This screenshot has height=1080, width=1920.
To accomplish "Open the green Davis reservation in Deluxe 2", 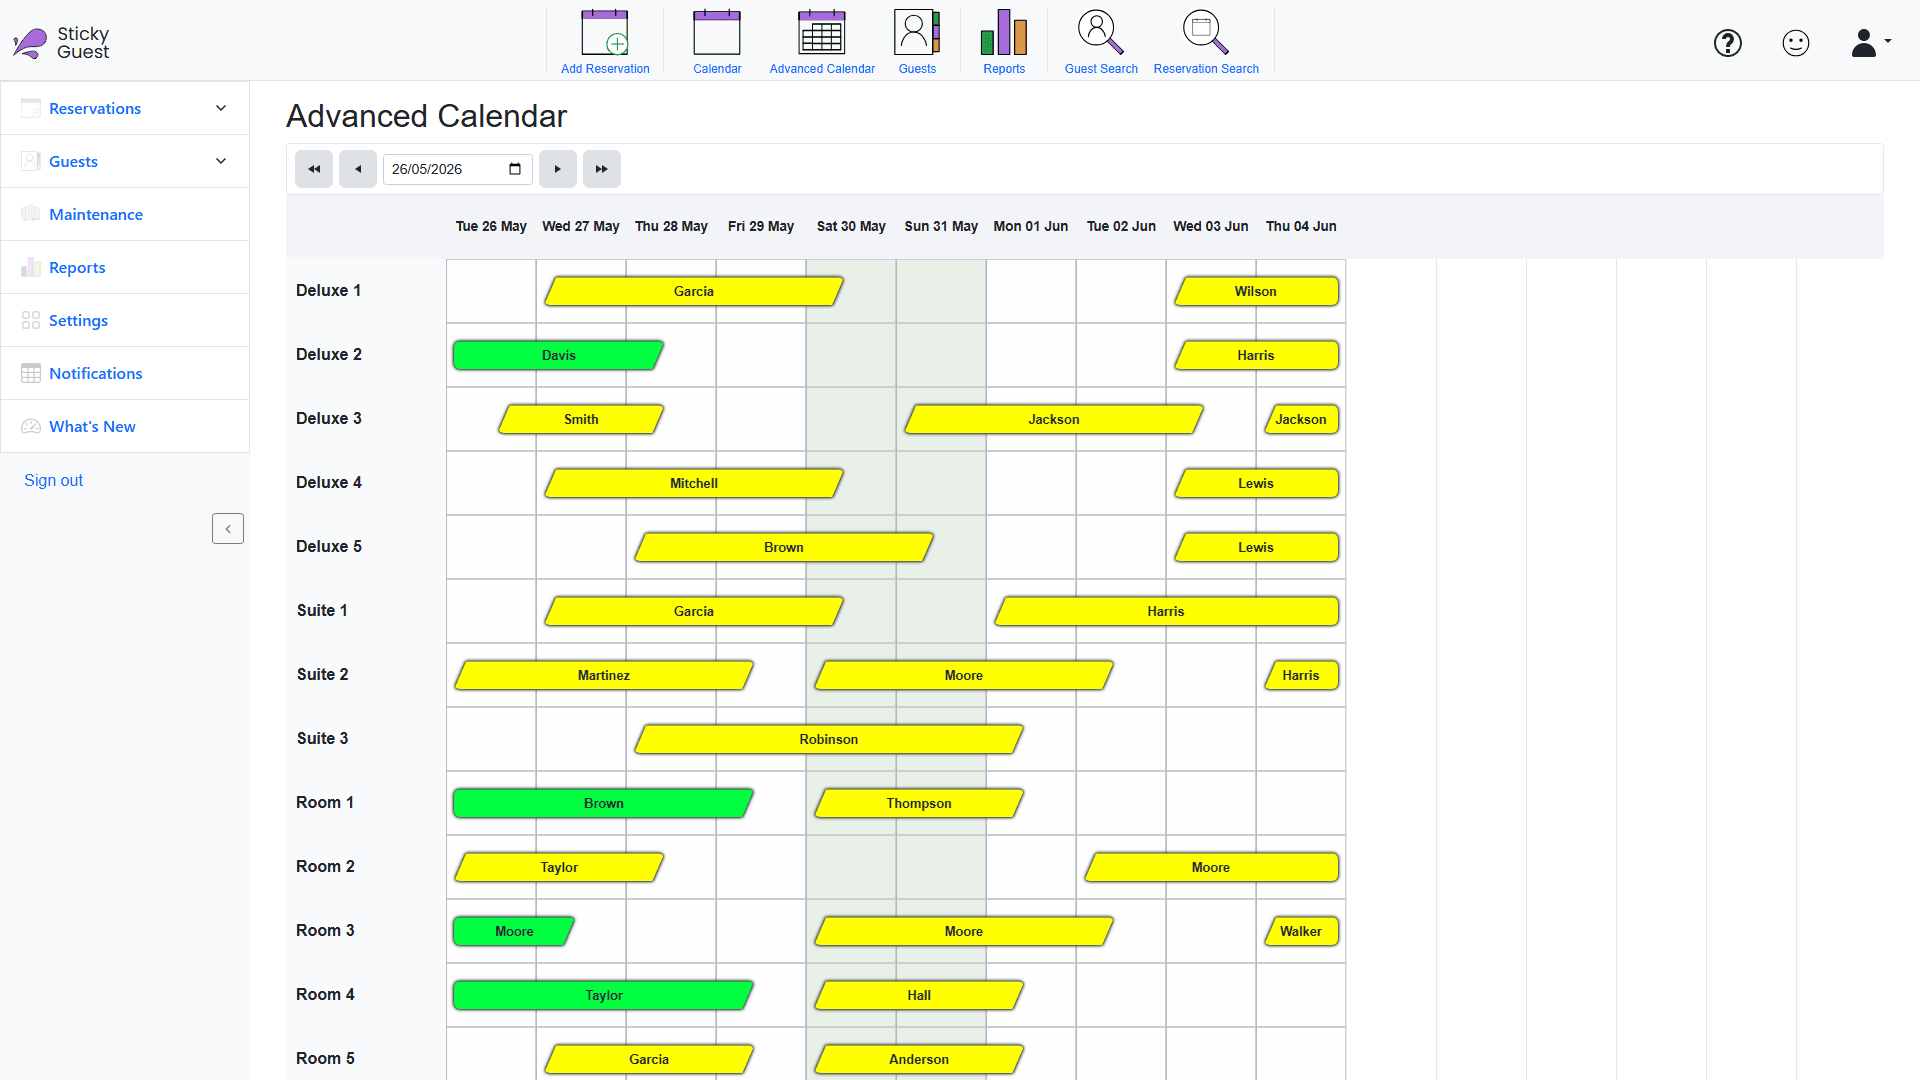I will [558, 355].
